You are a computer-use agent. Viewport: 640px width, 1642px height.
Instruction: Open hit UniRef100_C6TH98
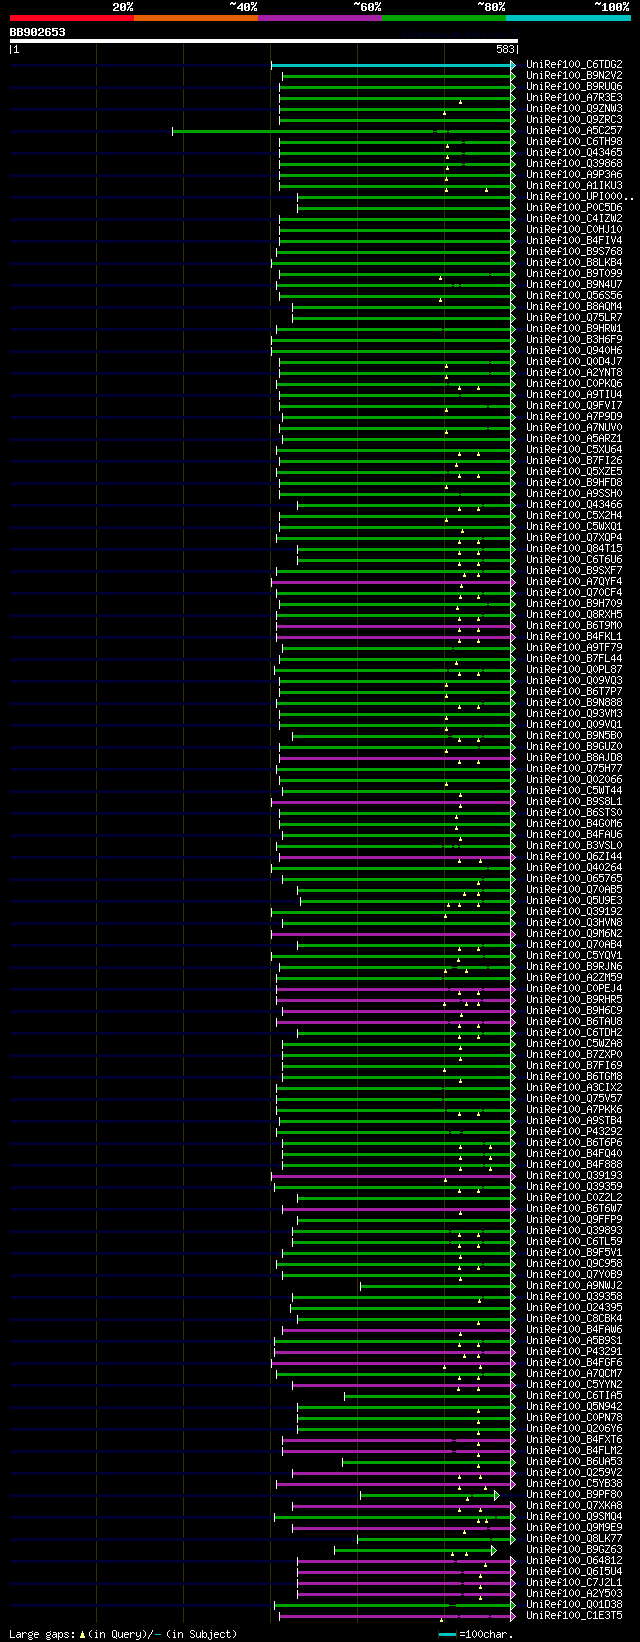(x=574, y=141)
